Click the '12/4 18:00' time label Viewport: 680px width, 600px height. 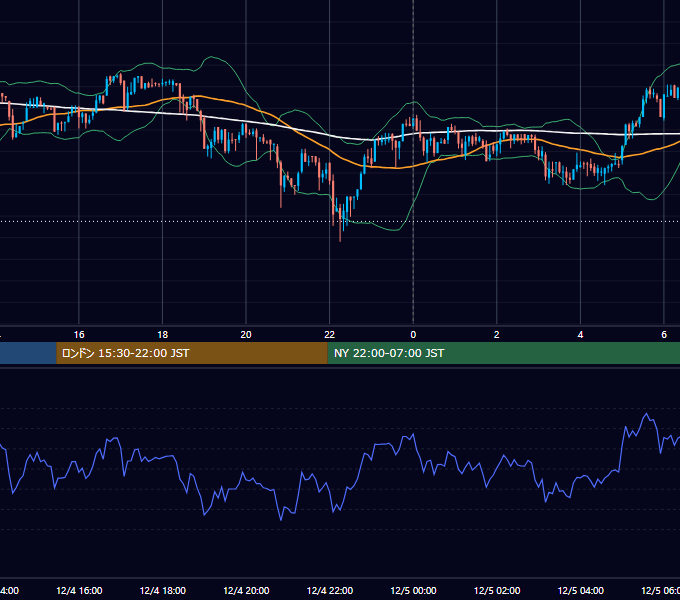click(163, 590)
